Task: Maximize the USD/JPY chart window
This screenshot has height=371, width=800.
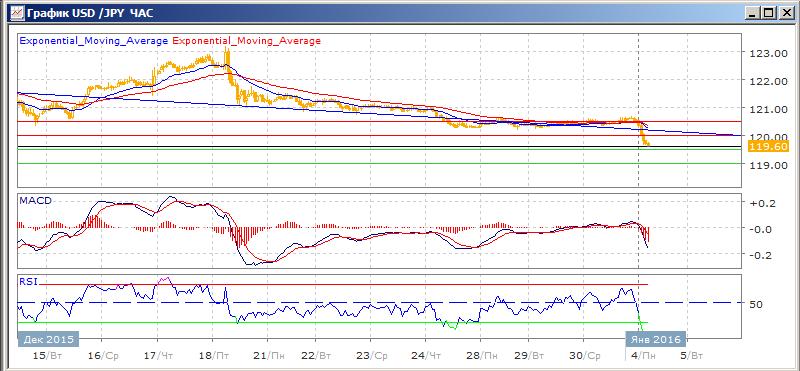Action: point(768,13)
